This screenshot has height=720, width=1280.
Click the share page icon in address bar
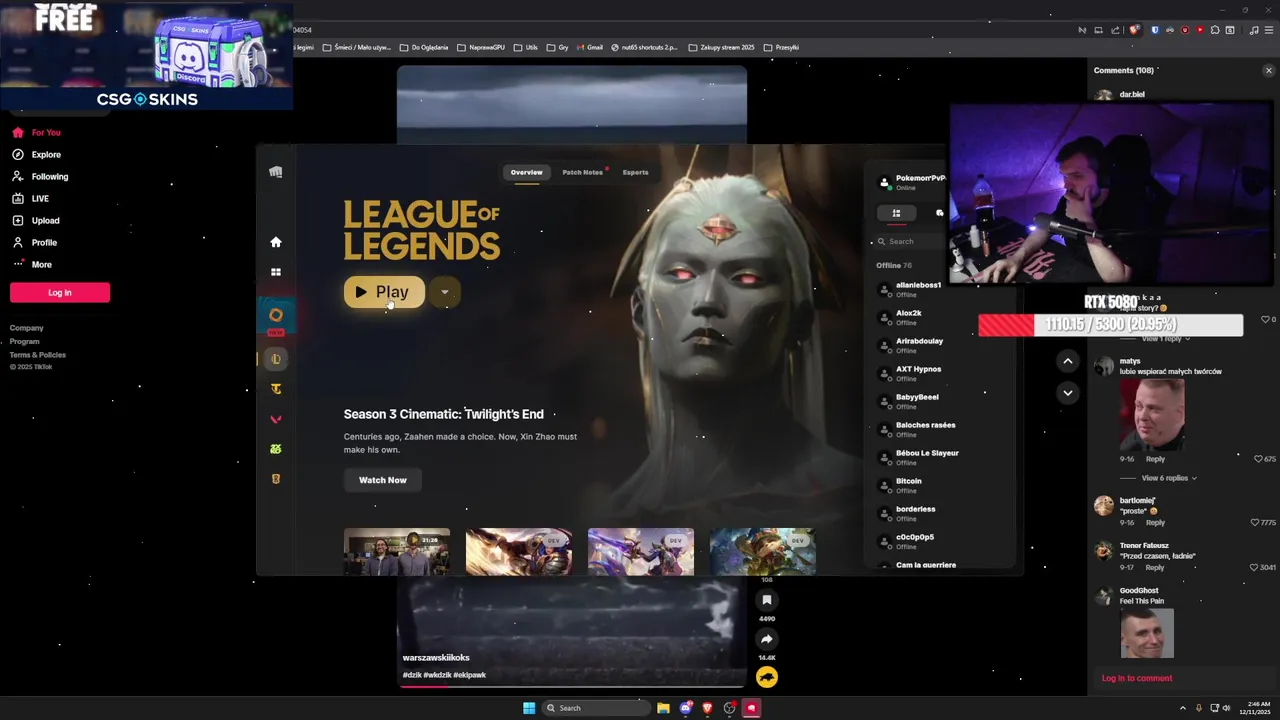[1114, 30]
